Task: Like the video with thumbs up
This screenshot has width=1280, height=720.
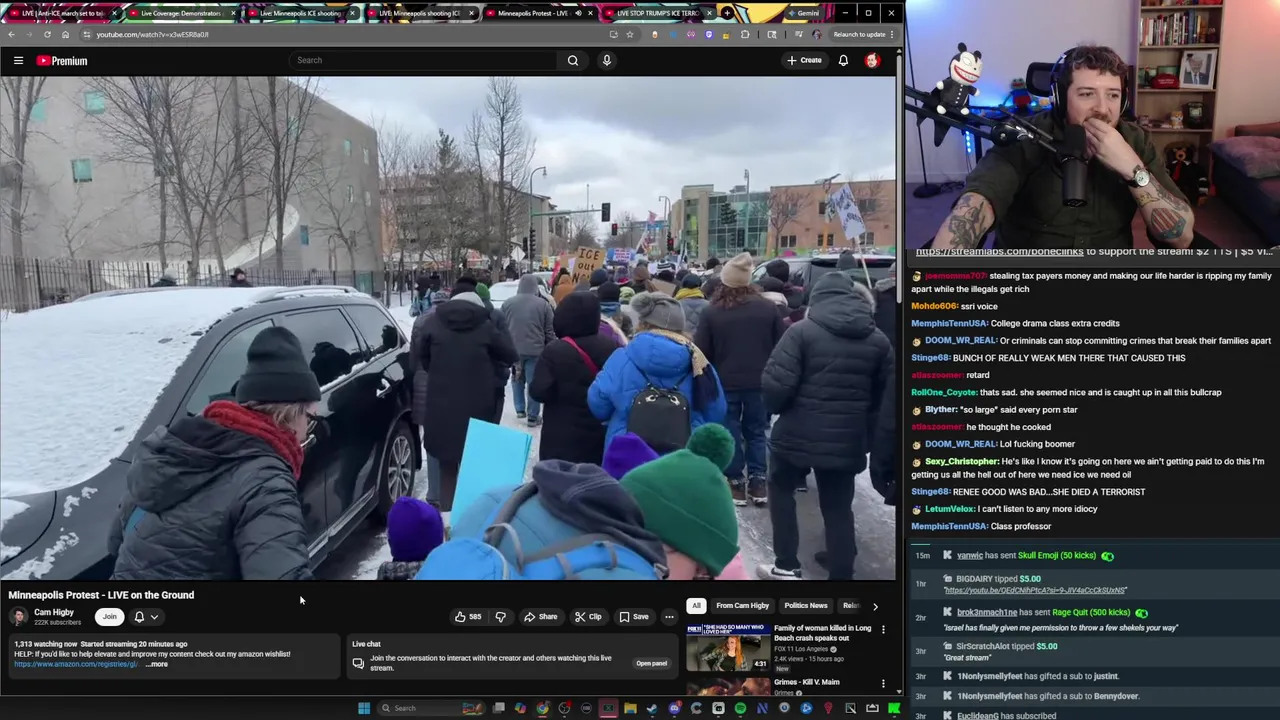Action: (468, 616)
